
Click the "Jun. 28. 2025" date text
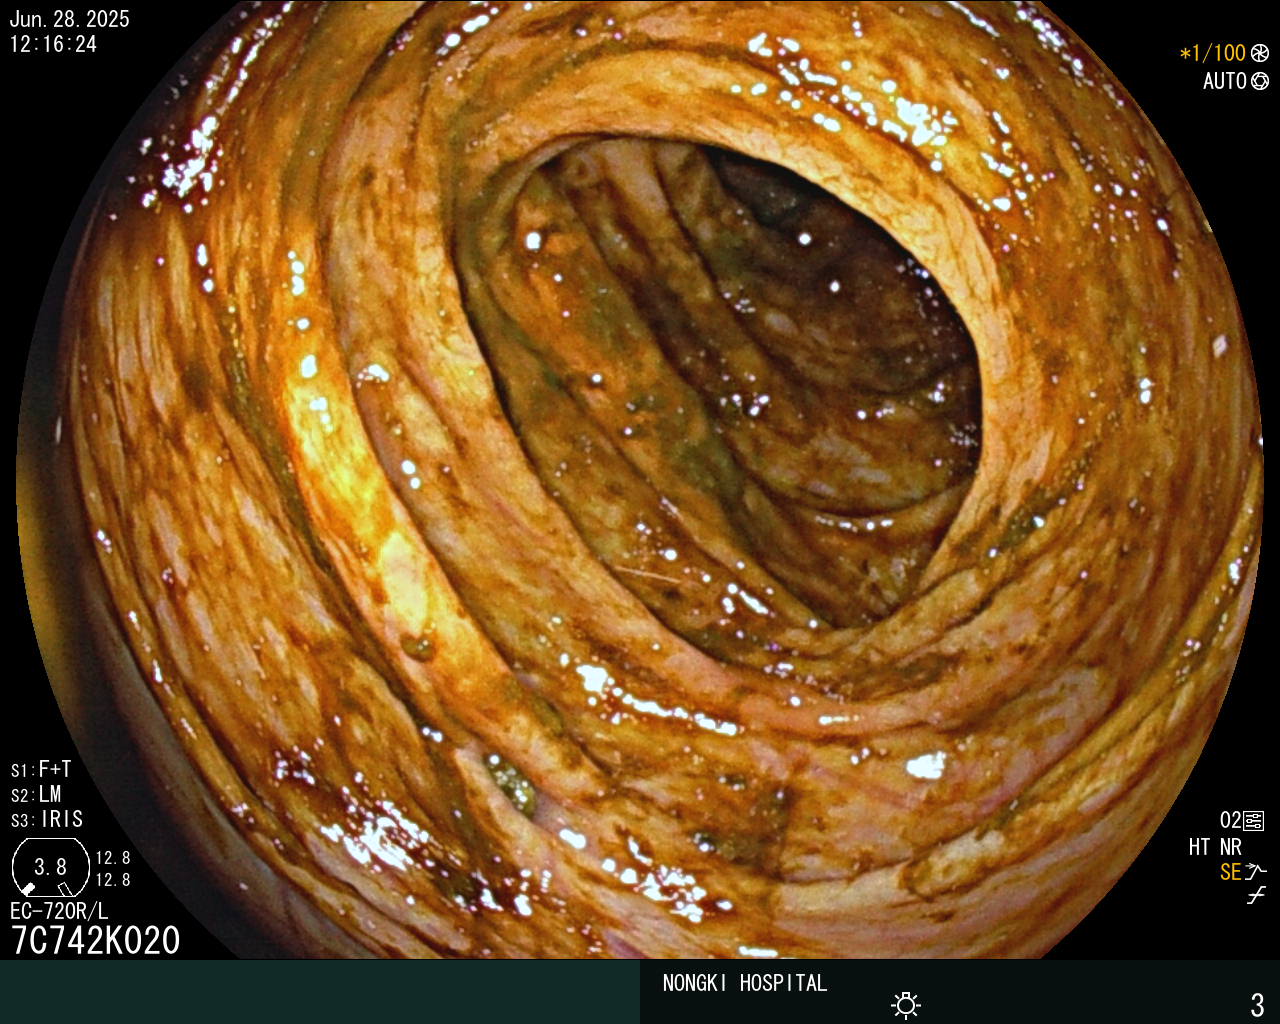tap(69, 19)
